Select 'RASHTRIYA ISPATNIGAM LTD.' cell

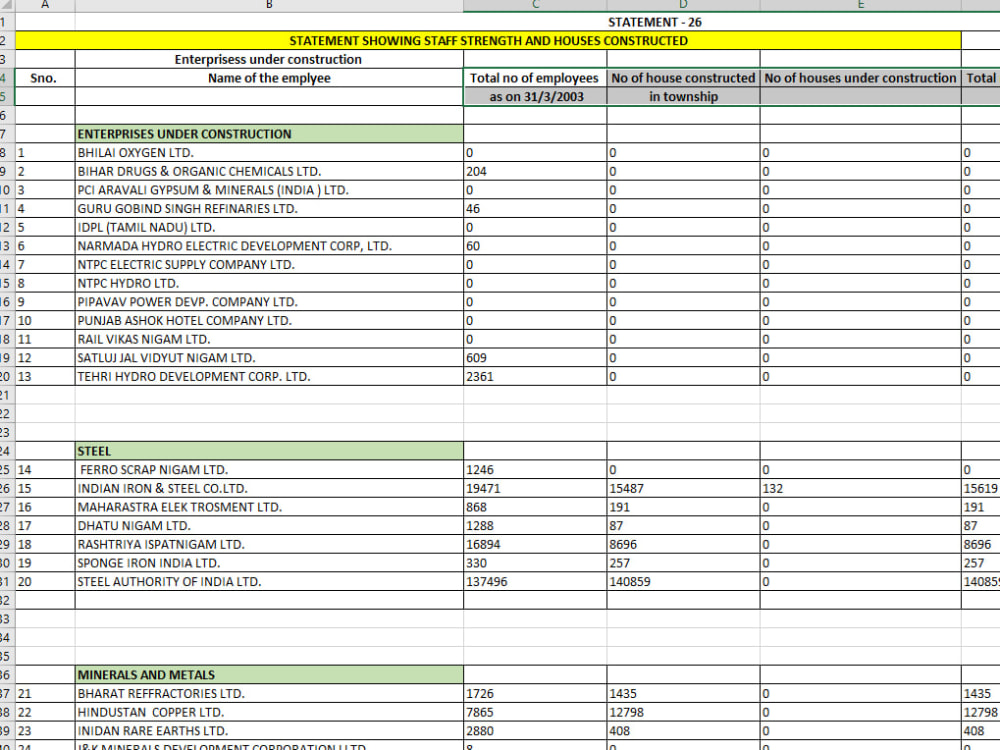(269, 544)
